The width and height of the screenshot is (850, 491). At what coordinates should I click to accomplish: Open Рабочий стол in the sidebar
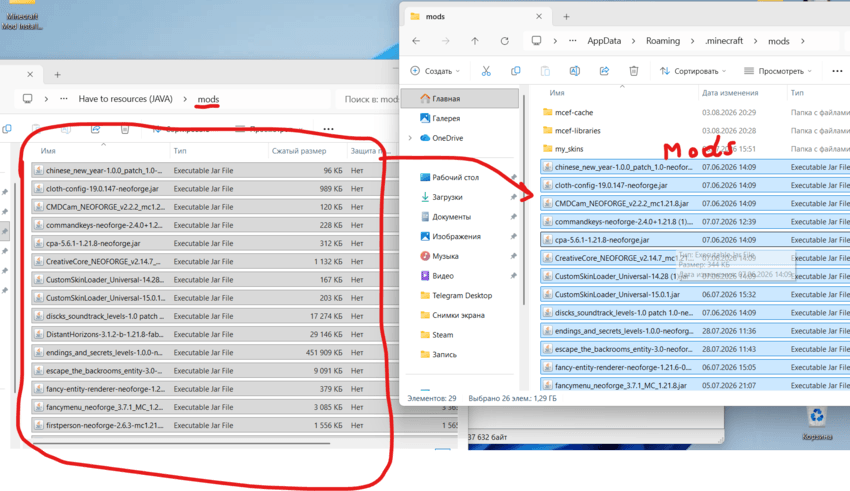click(x=455, y=177)
